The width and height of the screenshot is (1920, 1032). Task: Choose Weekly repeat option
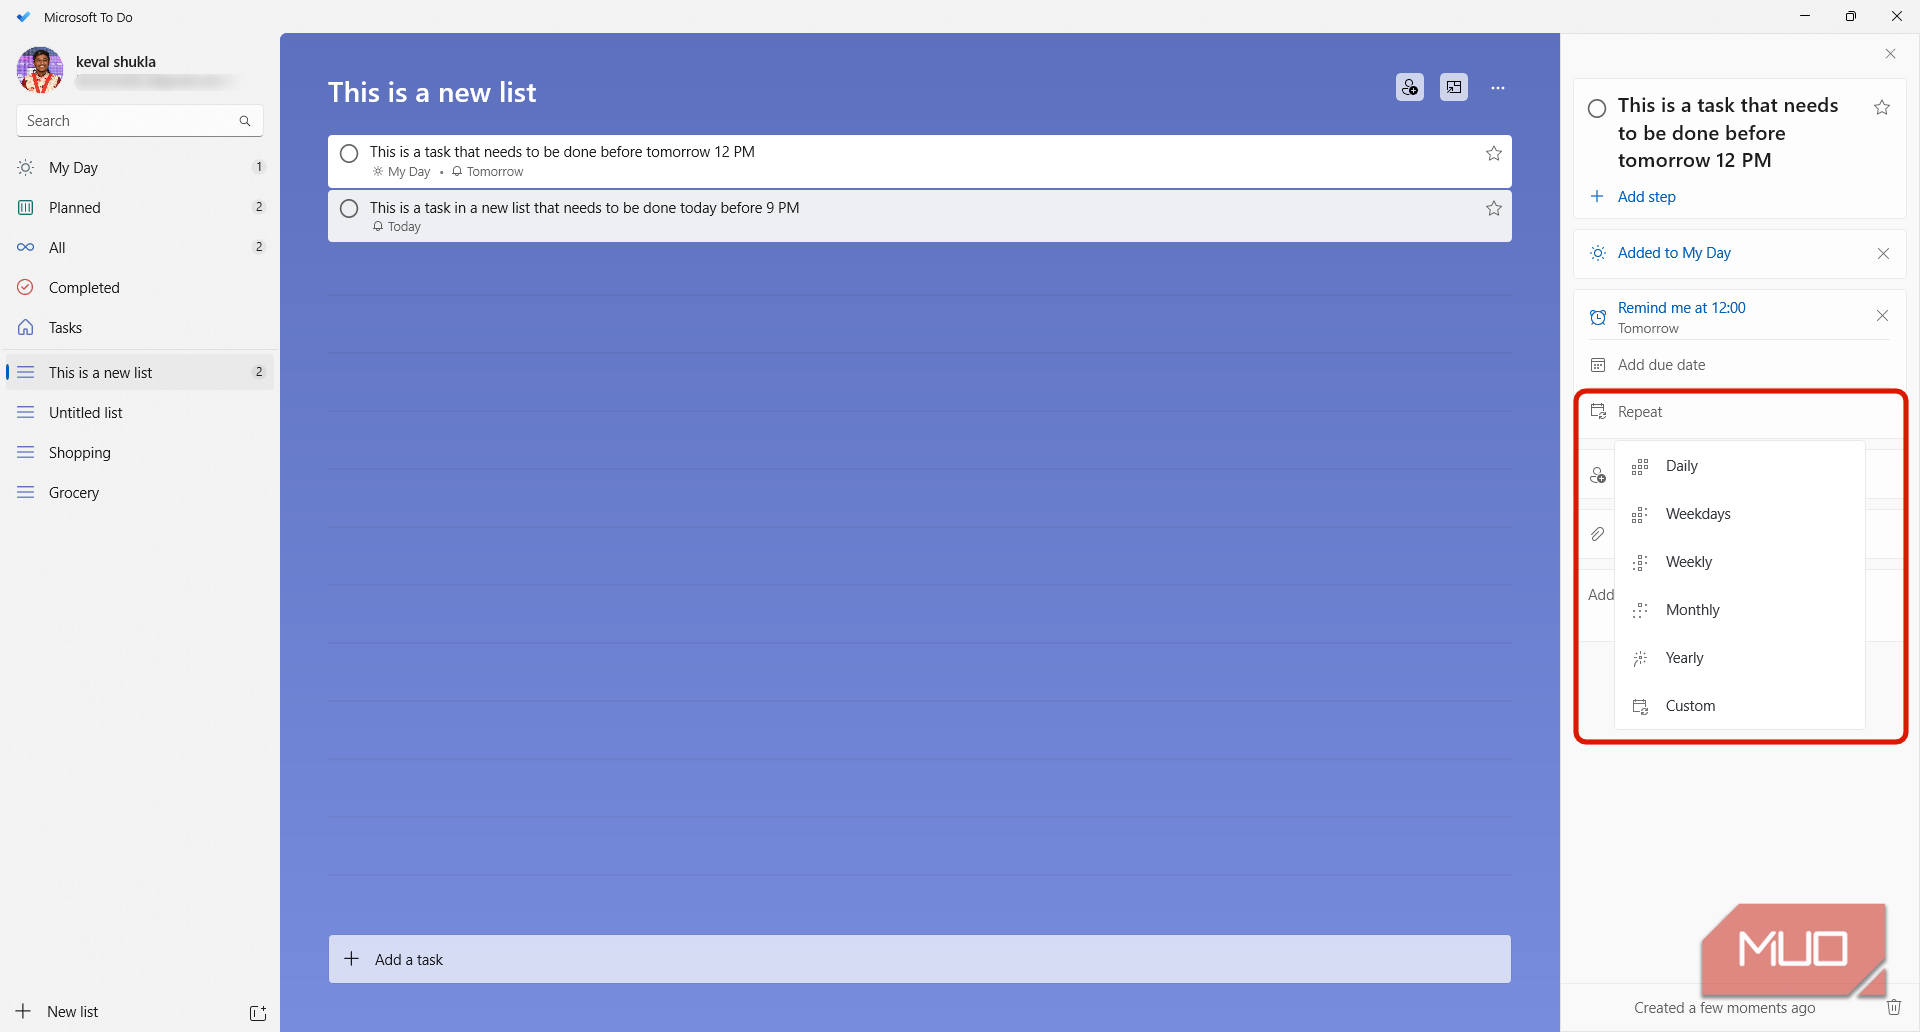click(1740, 562)
